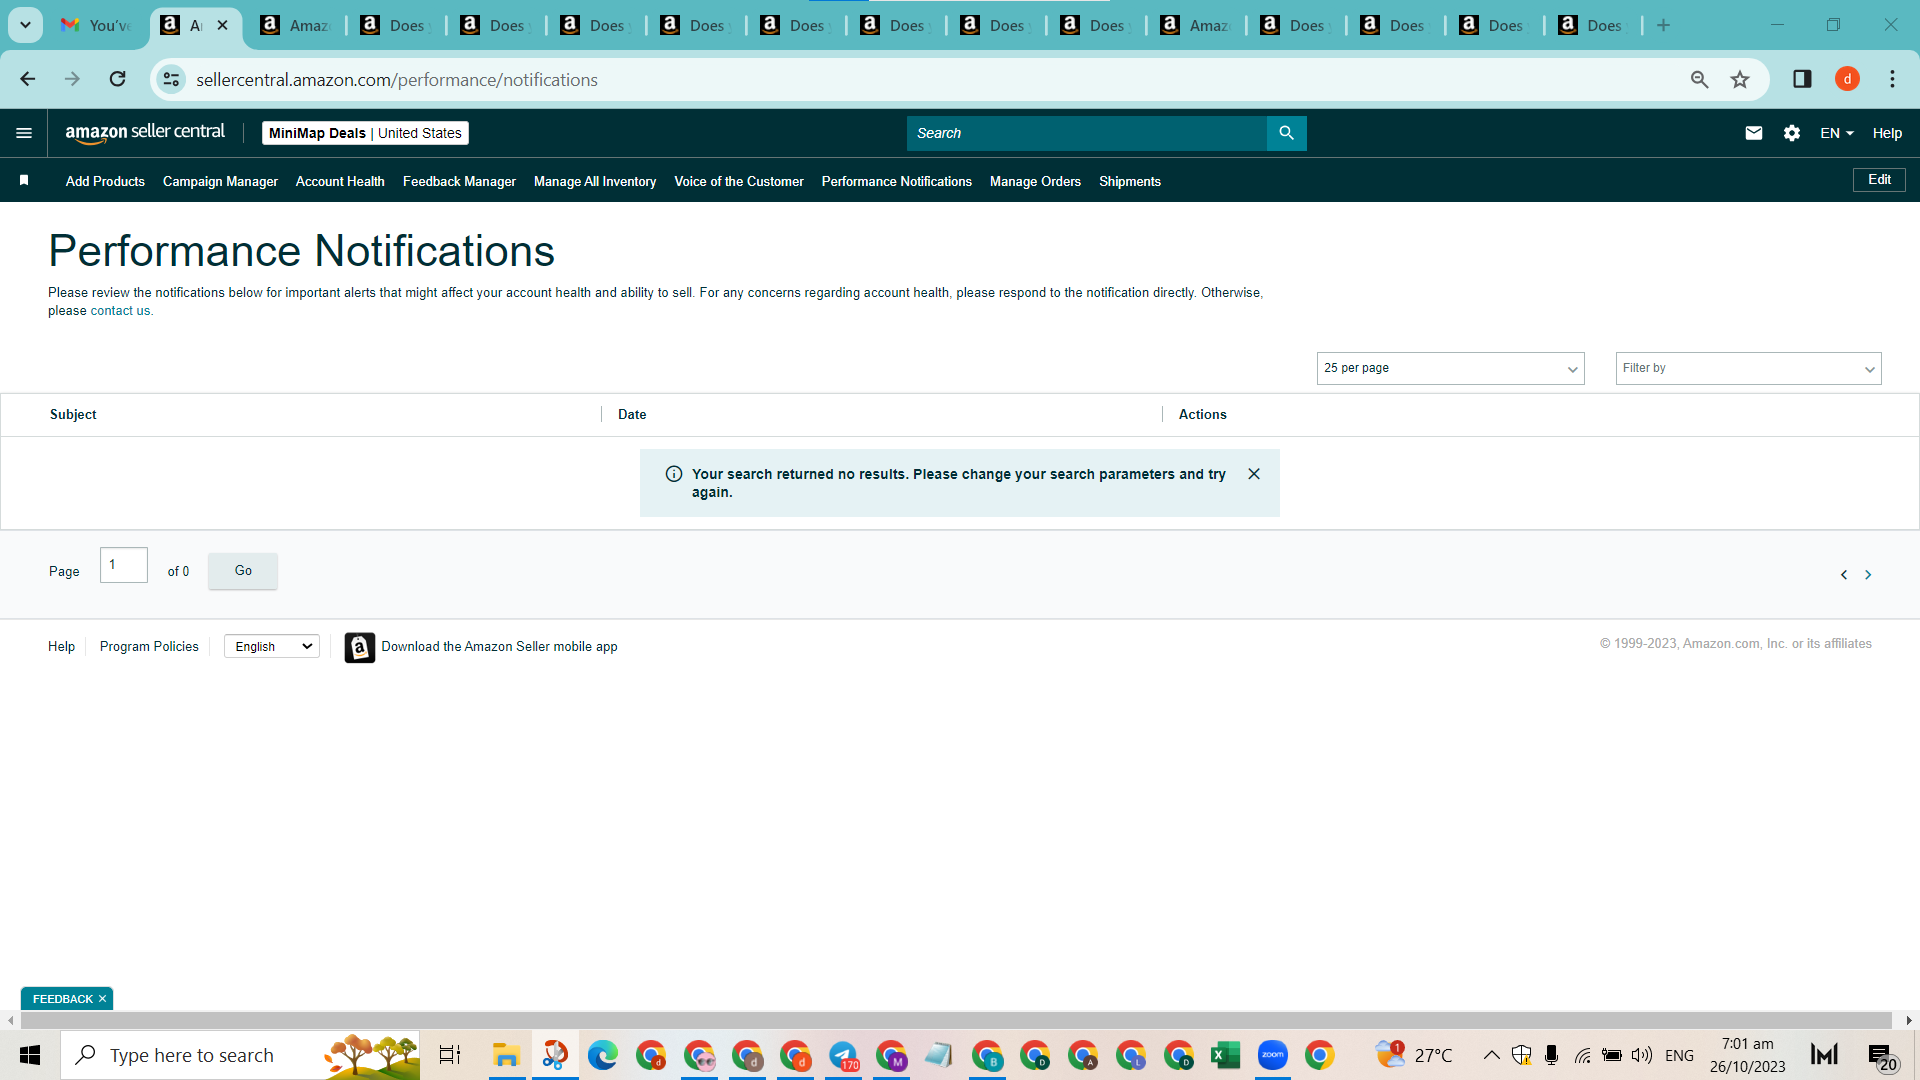The image size is (1920, 1080).
Task: Open the Filter by dropdown
Action: (x=1748, y=368)
